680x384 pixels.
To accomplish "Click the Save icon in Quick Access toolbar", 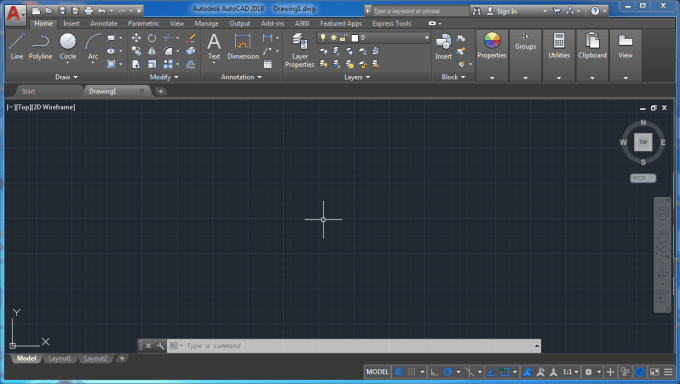I will coord(62,10).
